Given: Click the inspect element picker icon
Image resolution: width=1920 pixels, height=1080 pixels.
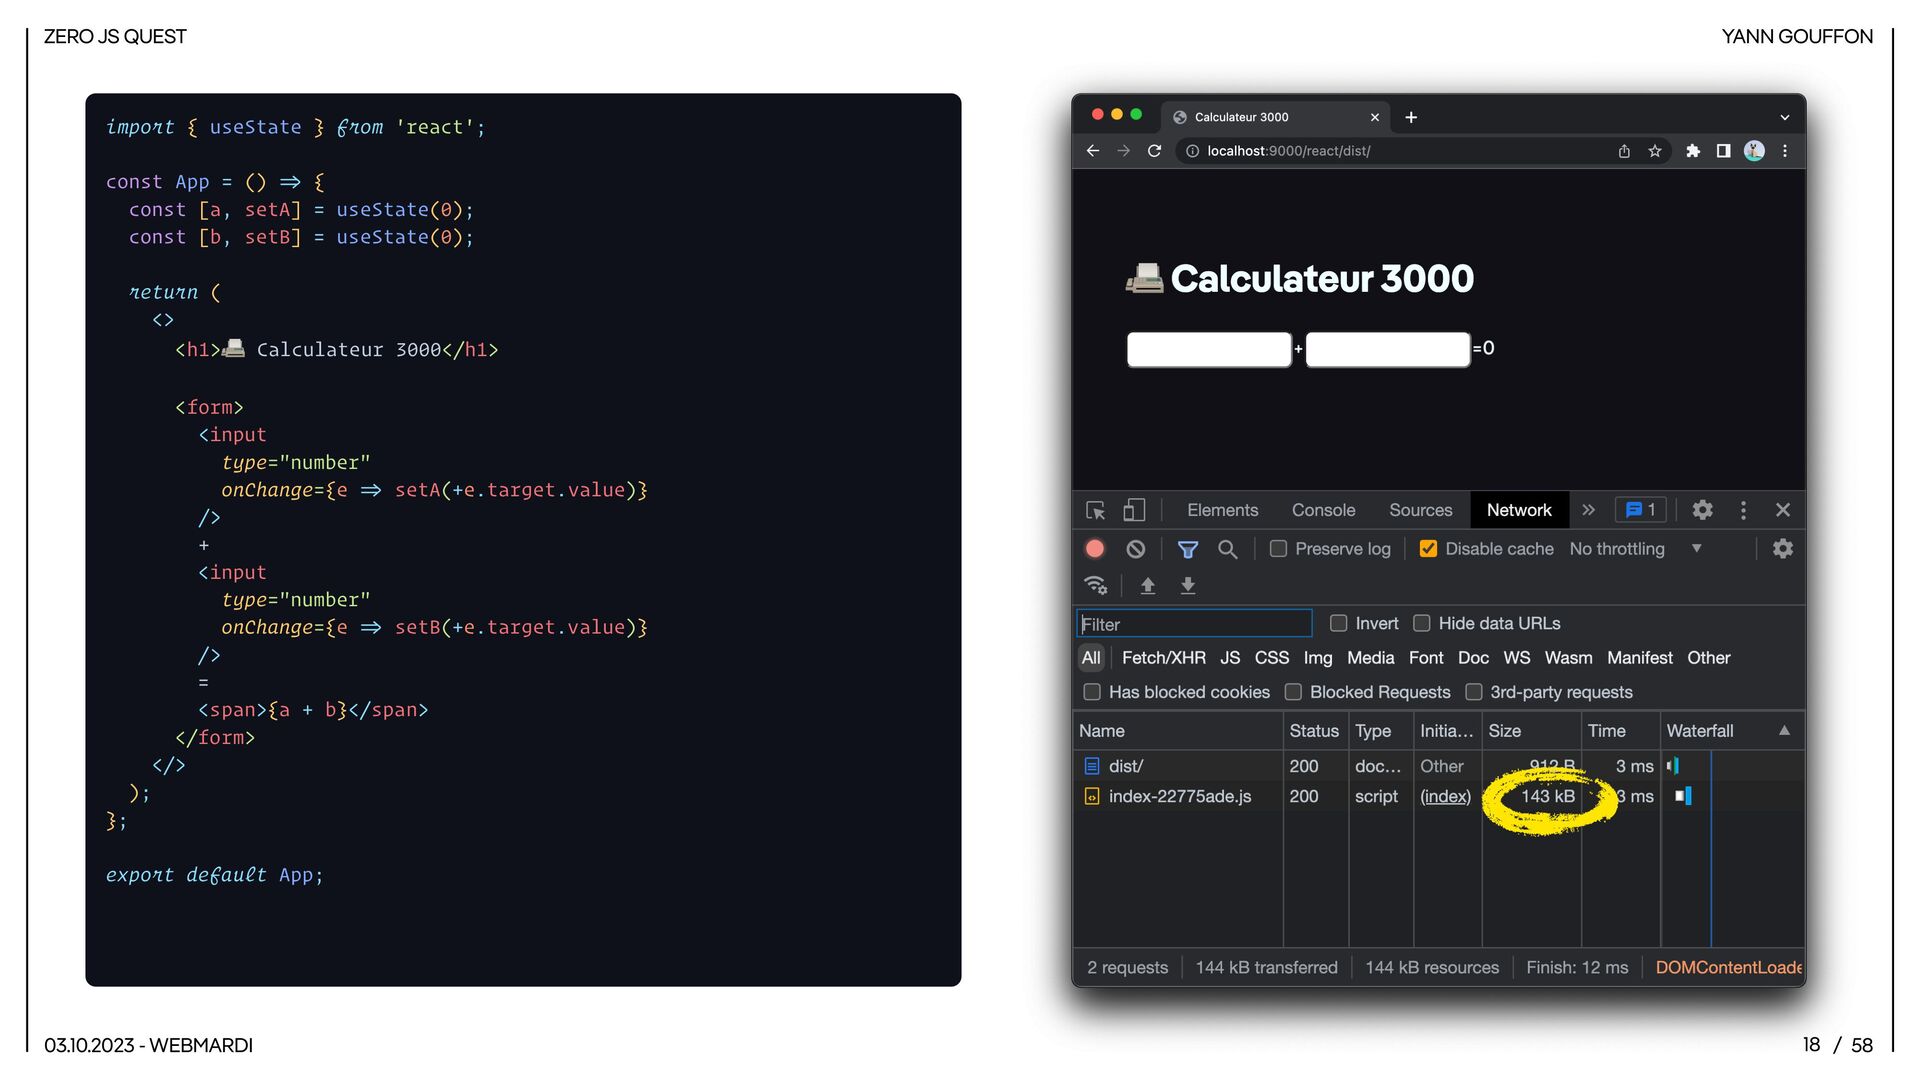Looking at the screenshot, I should (1095, 510).
